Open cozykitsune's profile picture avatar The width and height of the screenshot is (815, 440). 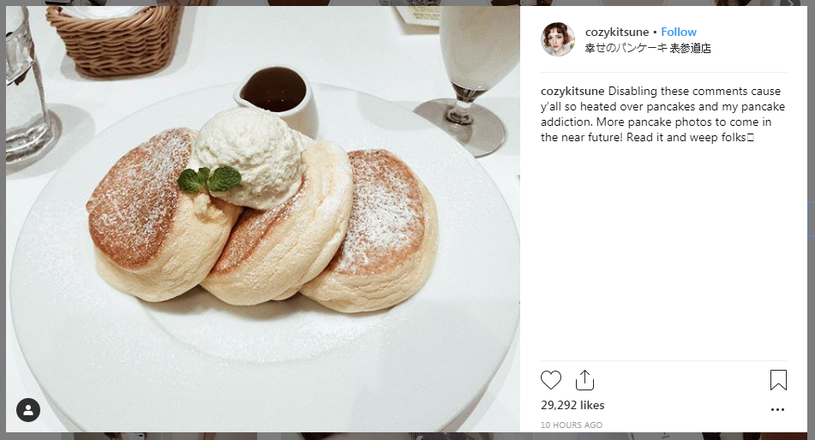[x=558, y=39]
